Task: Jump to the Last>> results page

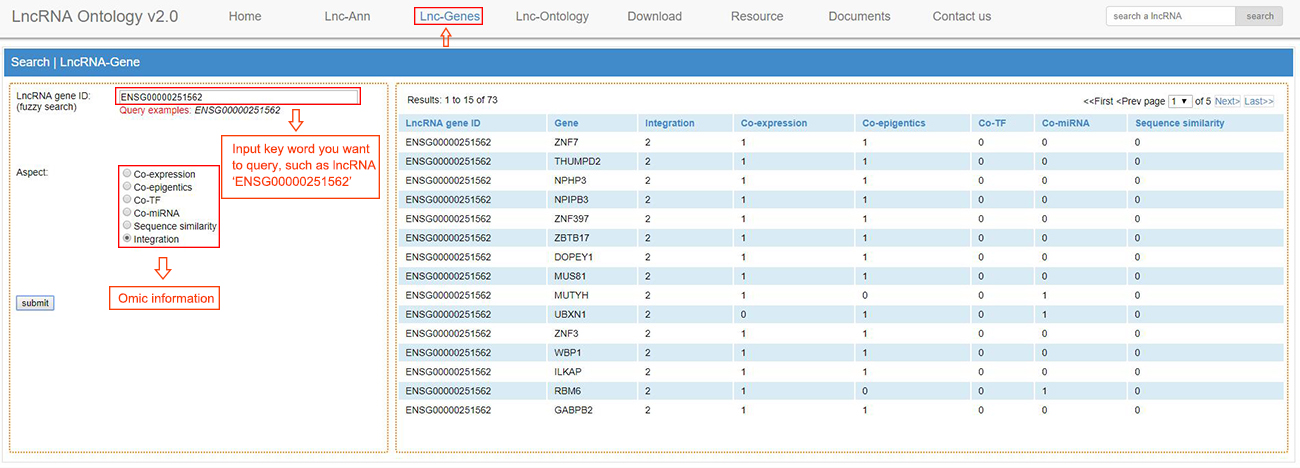Action: pyautogui.click(x=1259, y=101)
